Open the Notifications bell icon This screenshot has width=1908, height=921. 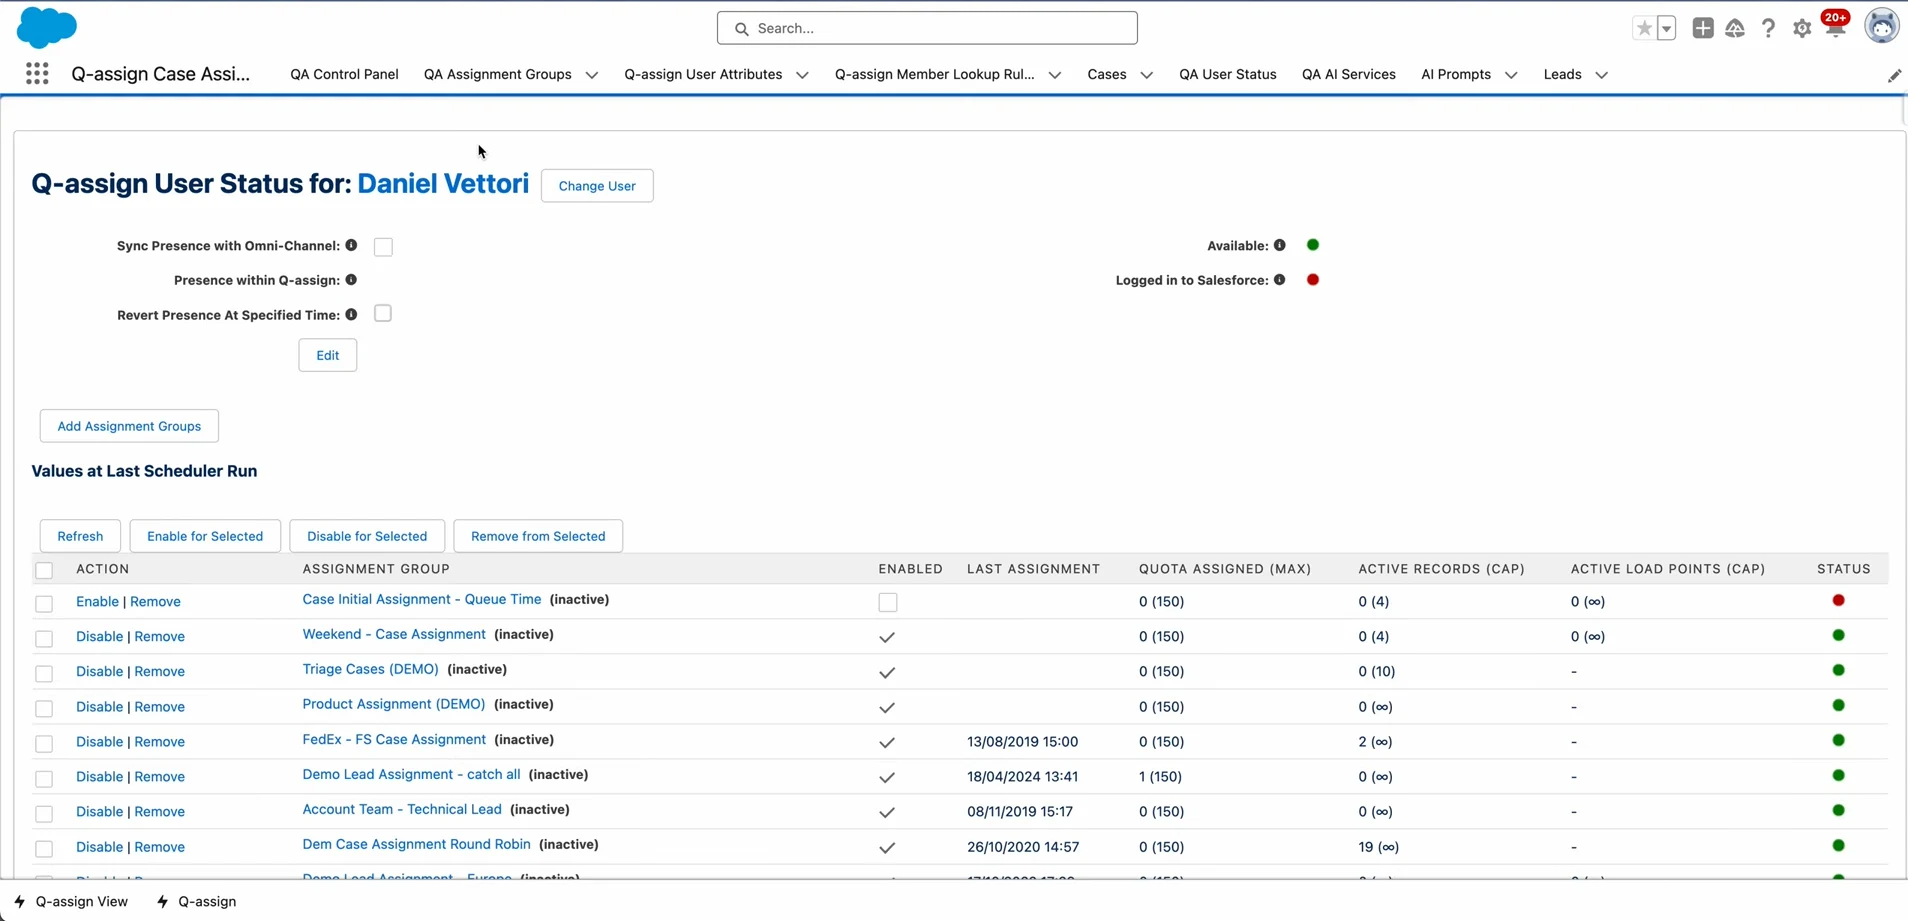[x=1835, y=28]
